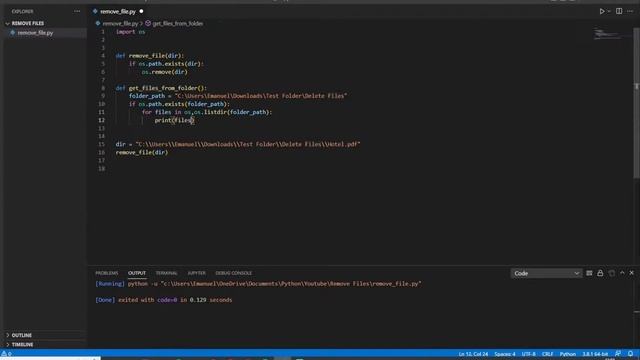The width and height of the screenshot is (640, 360).
Task: Switch to the JUPYTER panel tab
Action: click(196, 273)
